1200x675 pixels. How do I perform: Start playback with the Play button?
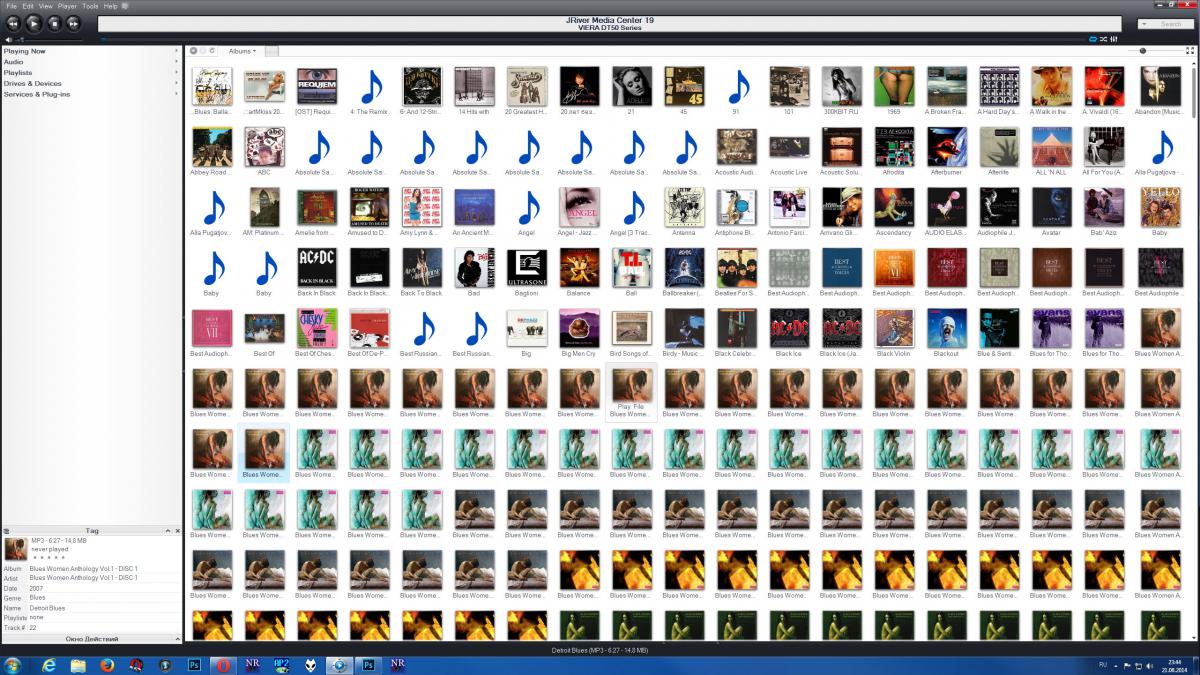coord(33,22)
